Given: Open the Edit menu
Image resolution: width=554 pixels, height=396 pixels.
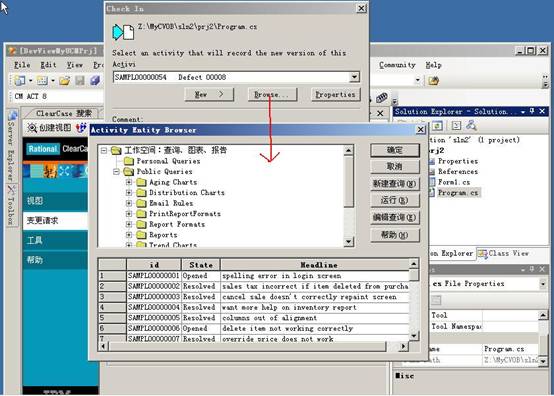Looking at the screenshot, I should (x=48, y=65).
